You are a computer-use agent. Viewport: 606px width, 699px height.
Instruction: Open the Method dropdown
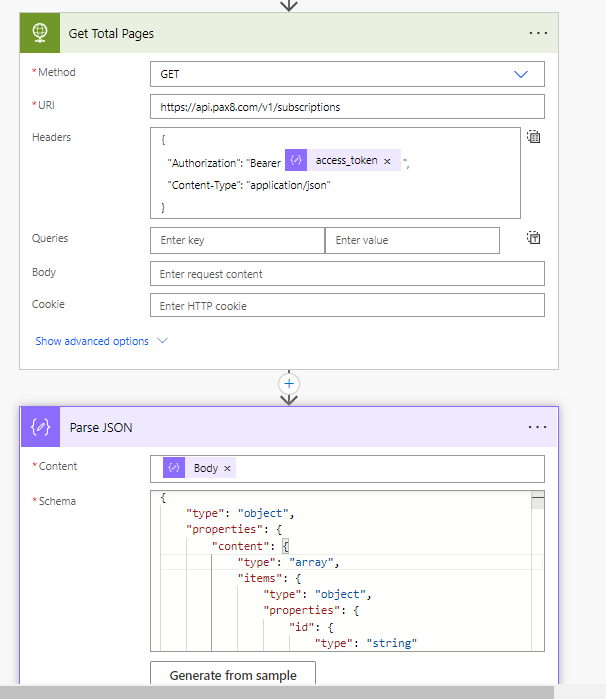pyautogui.click(x=520, y=74)
